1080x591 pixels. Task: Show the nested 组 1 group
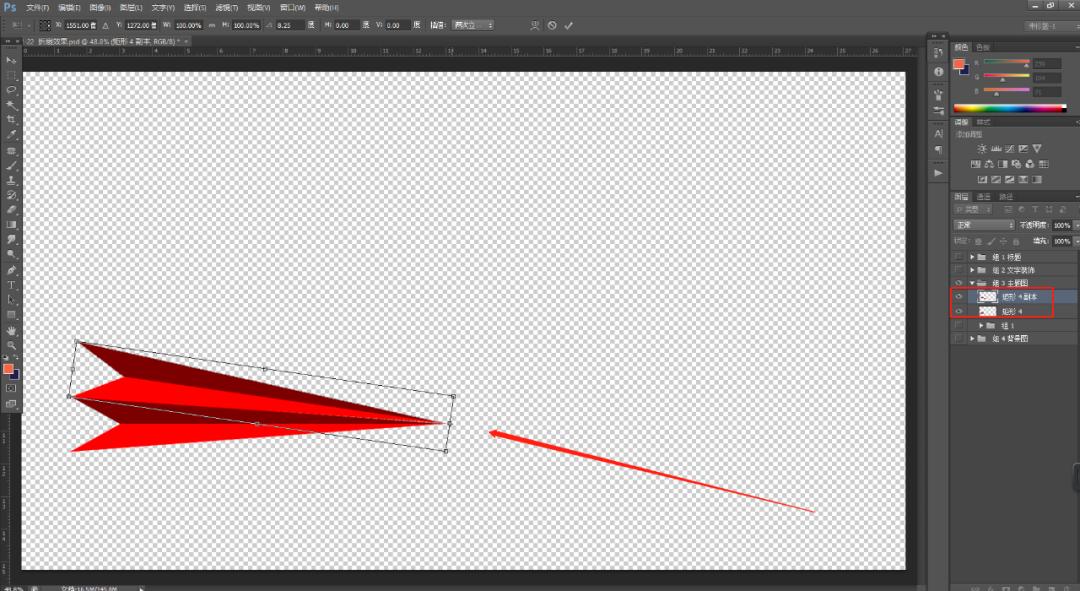[959, 325]
